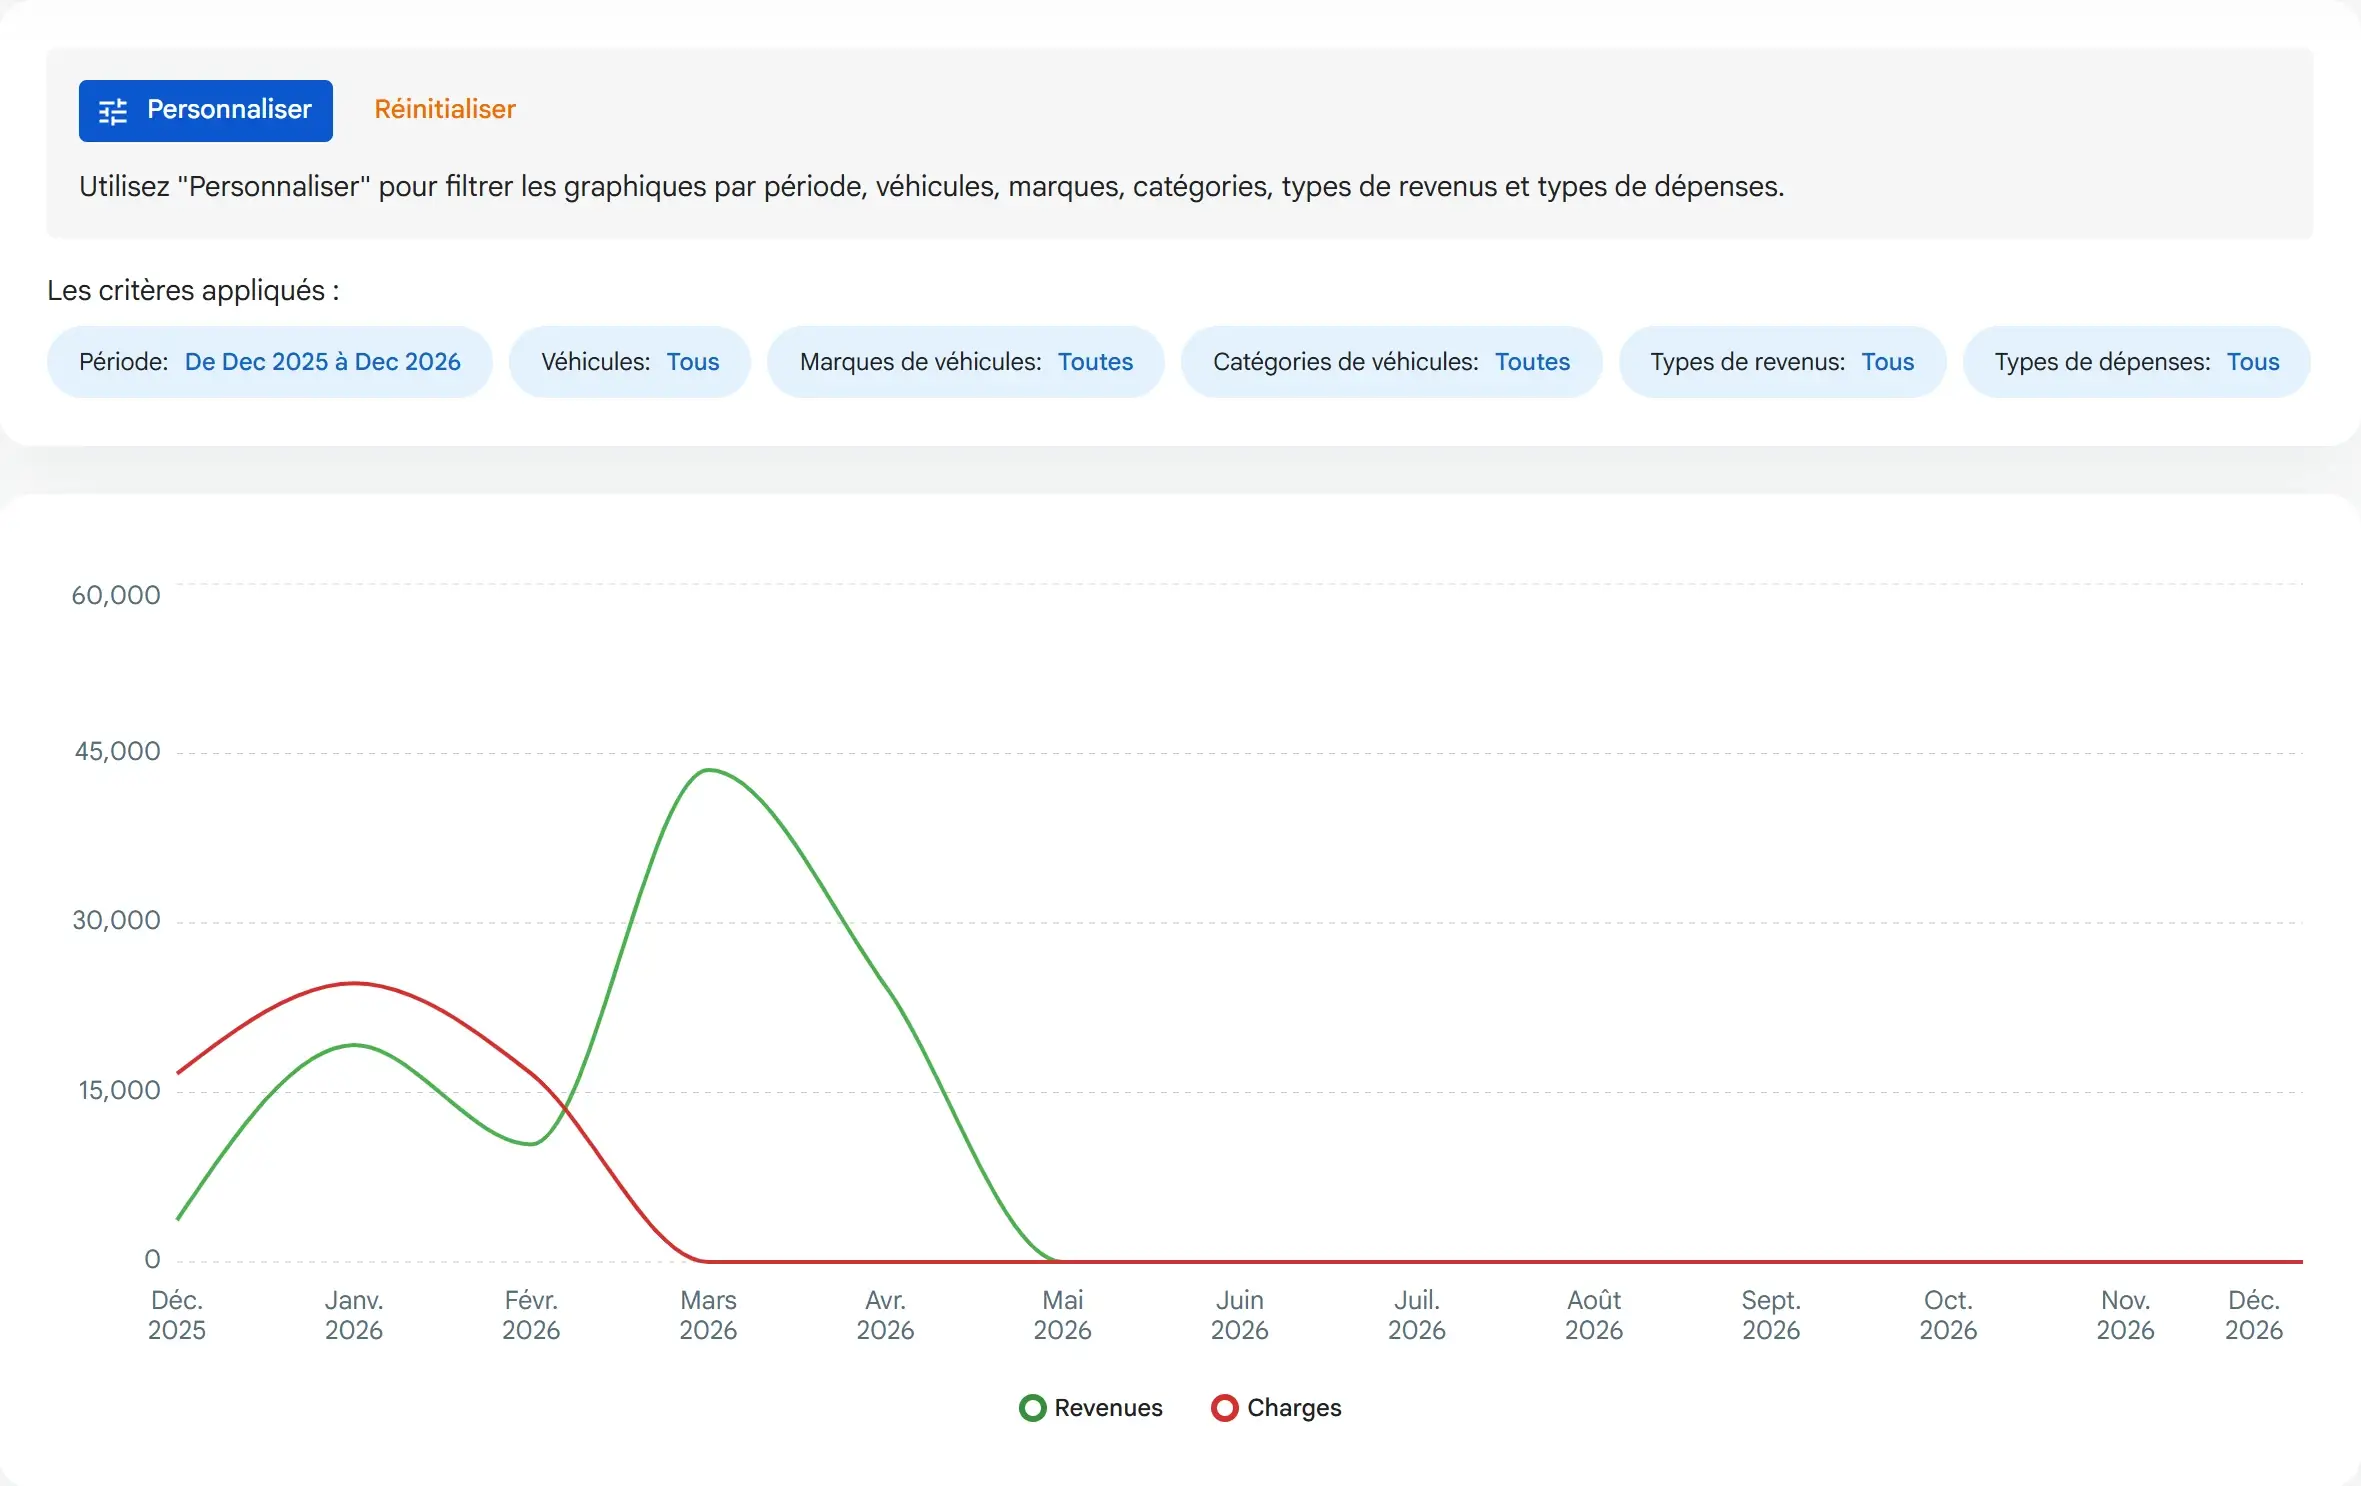The height and width of the screenshot is (1486, 2361).
Task: Click the red Charges legend marker
Action: tap(1224, 1408)
